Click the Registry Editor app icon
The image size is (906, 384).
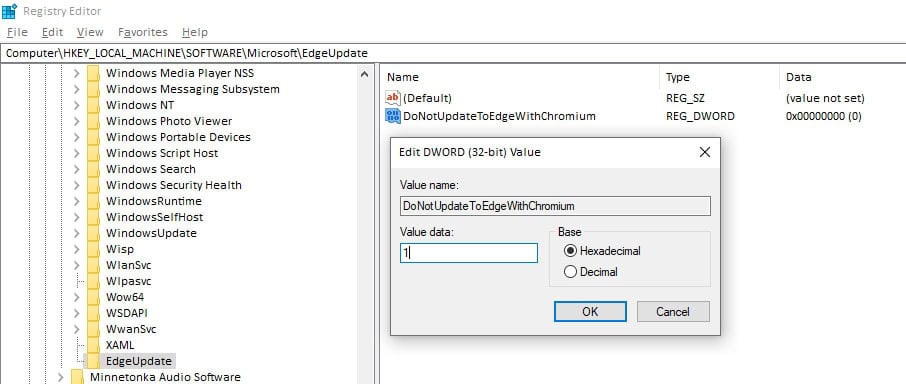click(x=9, y=11)
